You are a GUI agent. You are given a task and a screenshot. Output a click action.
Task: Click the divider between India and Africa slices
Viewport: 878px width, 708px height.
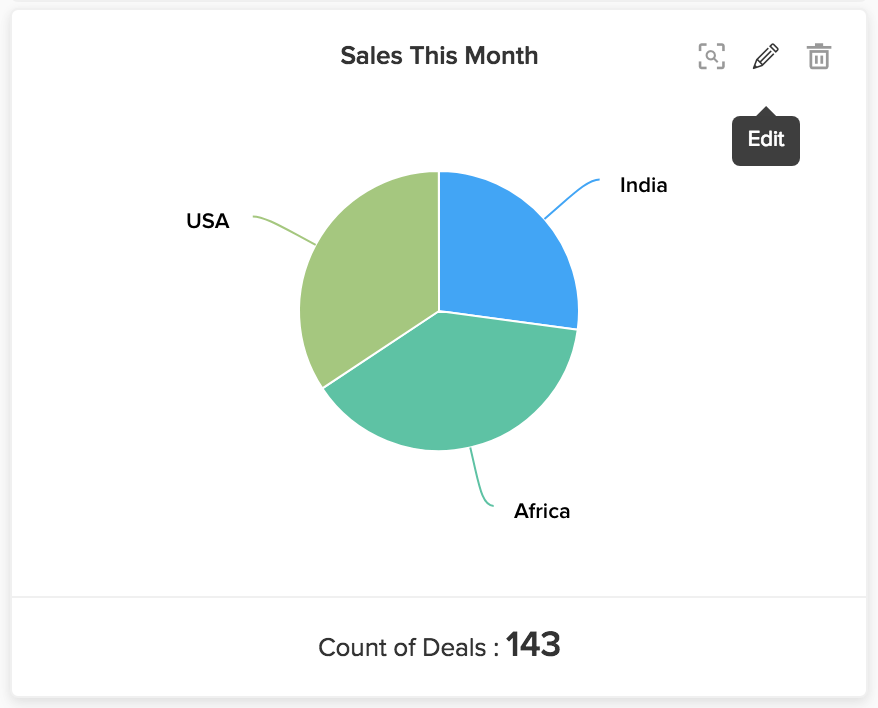[508, 320]
